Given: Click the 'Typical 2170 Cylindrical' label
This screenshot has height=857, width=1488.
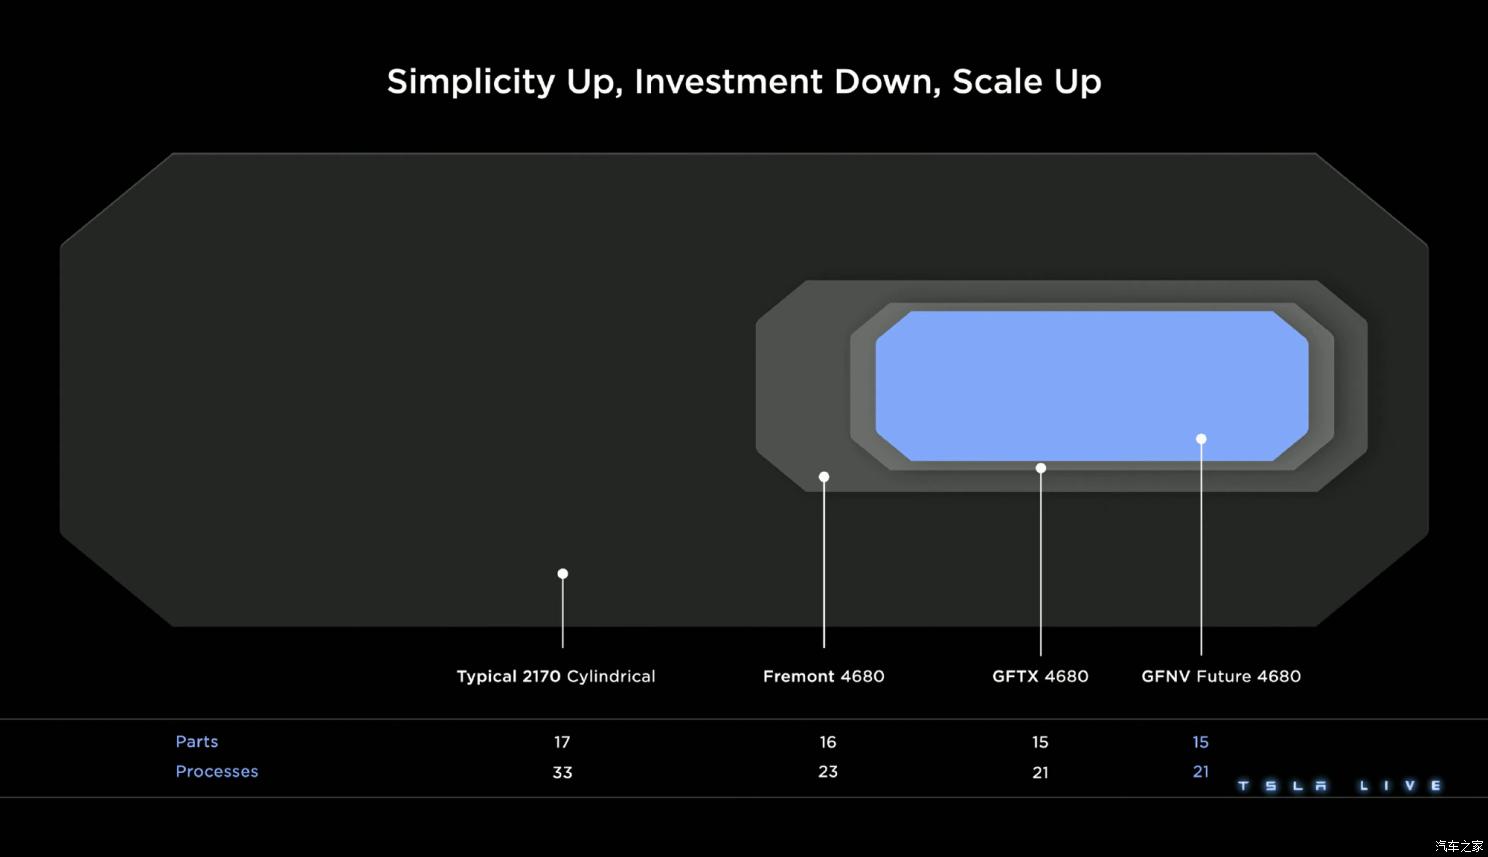Looking at the screenshot, I should pos(556,676).
